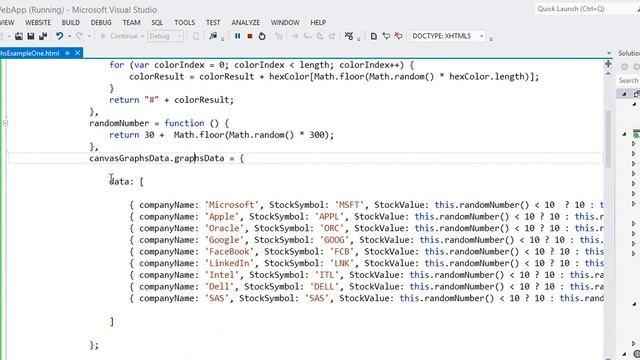
Task: Open the HELP menu
Action: (x=318, y=22)
